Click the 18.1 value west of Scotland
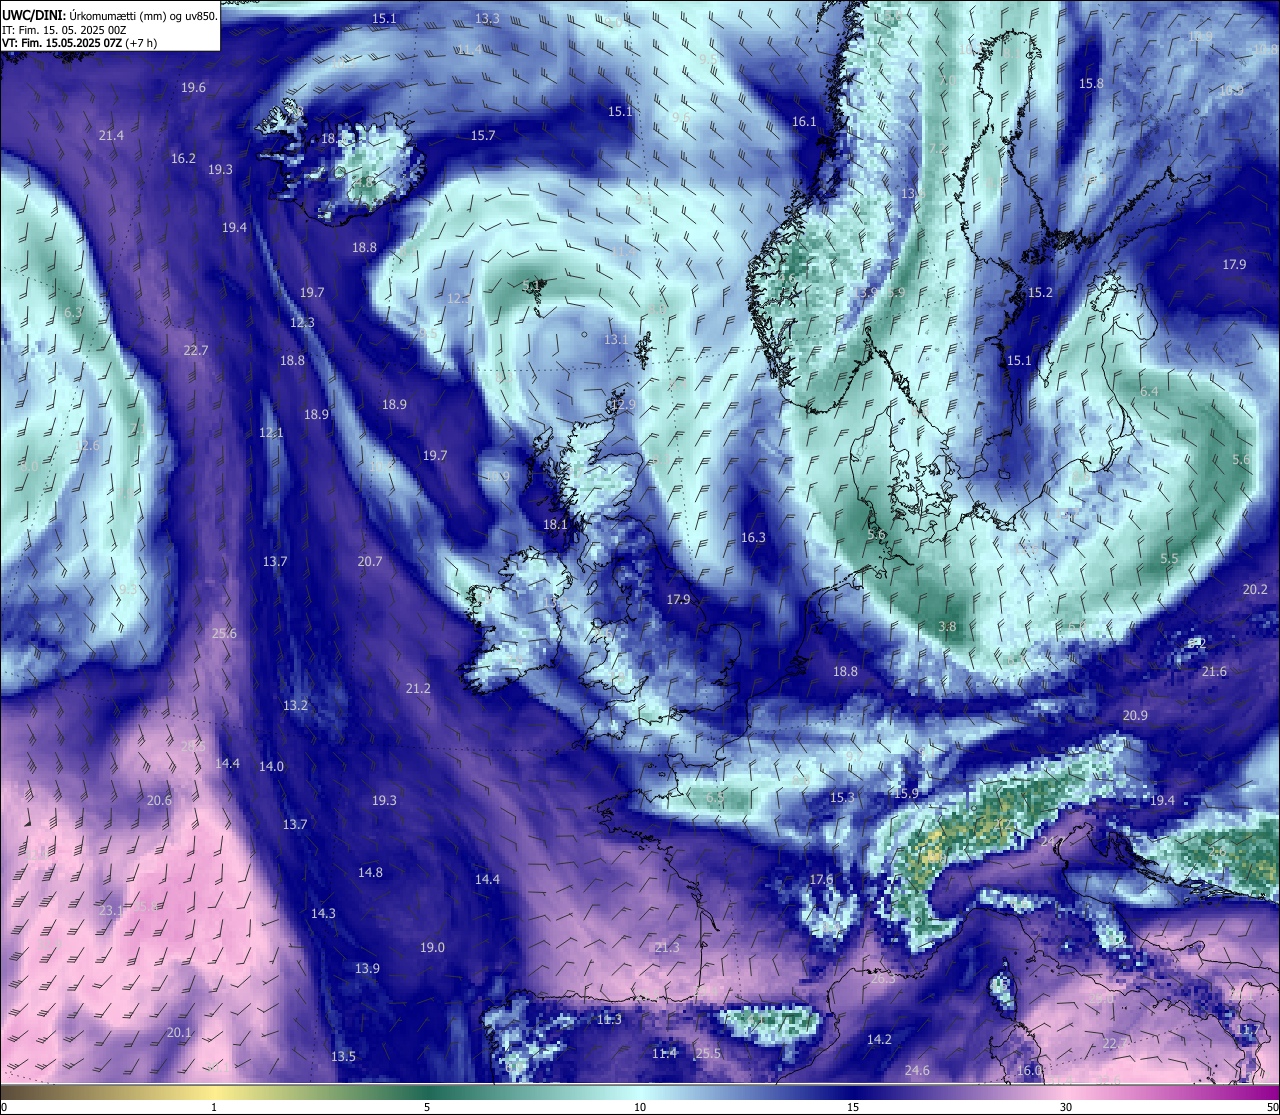The image size is (1280, 1115). click(555, 525)
